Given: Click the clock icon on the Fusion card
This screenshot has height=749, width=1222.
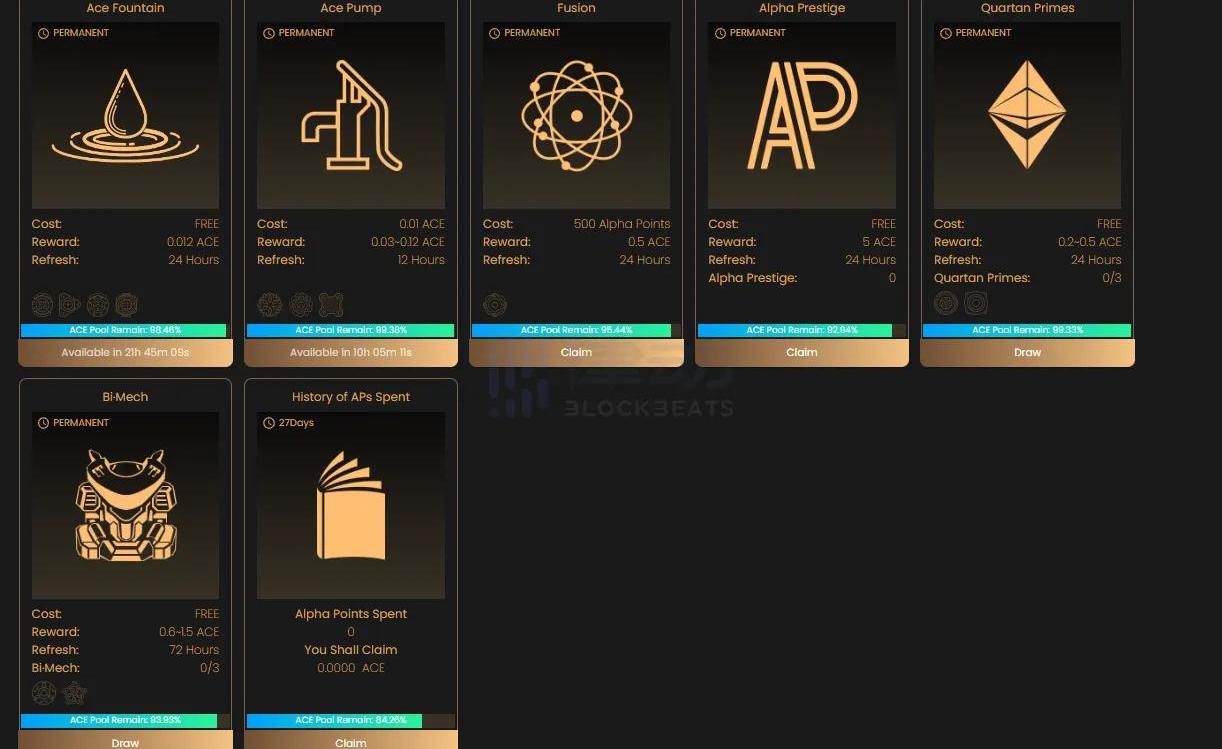Looking at the screenshot, I should tap(494, 33).
